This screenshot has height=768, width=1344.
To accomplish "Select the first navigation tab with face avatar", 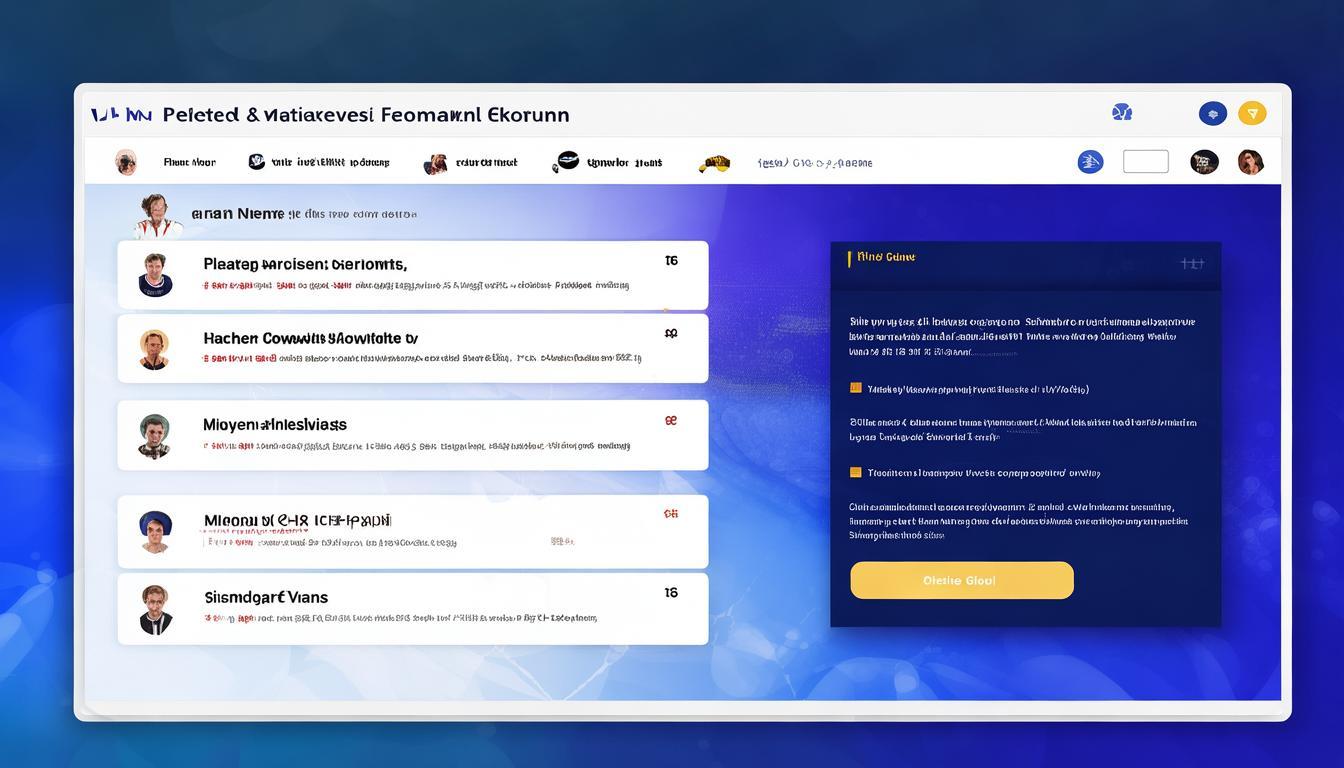I will point(165,162).
